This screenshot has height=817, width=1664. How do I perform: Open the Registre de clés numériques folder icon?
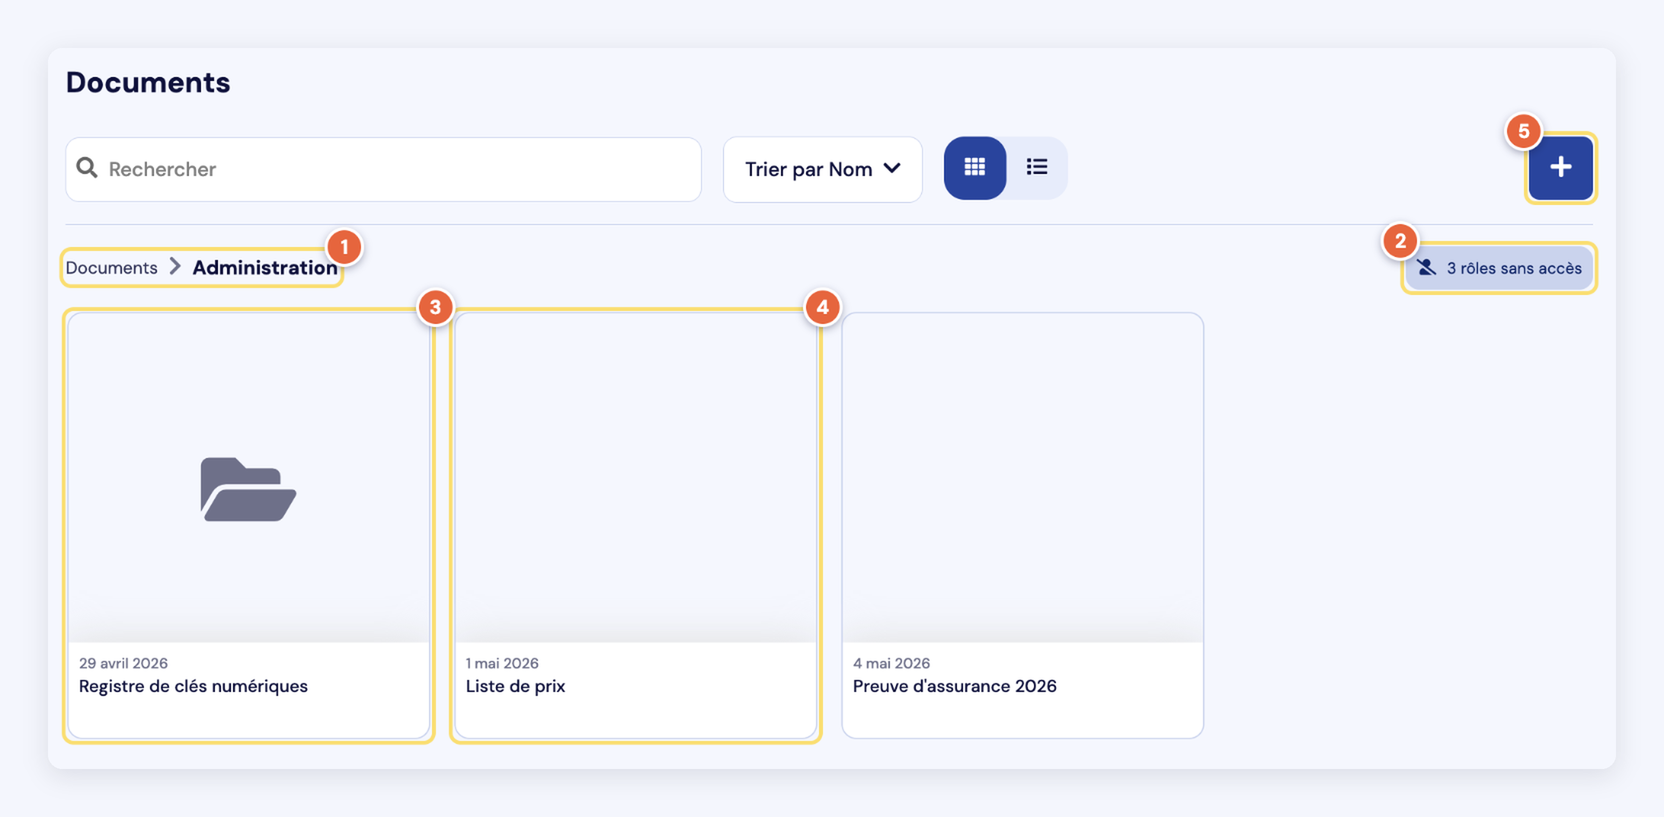pyautogui.click(x=248, y=489)
